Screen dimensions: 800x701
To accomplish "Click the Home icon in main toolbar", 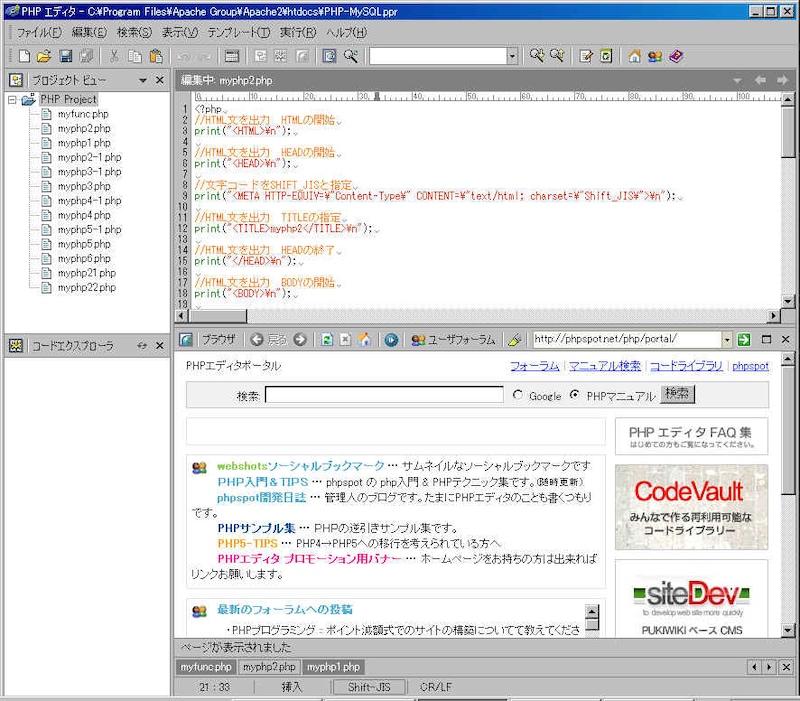I will [634, 56].
